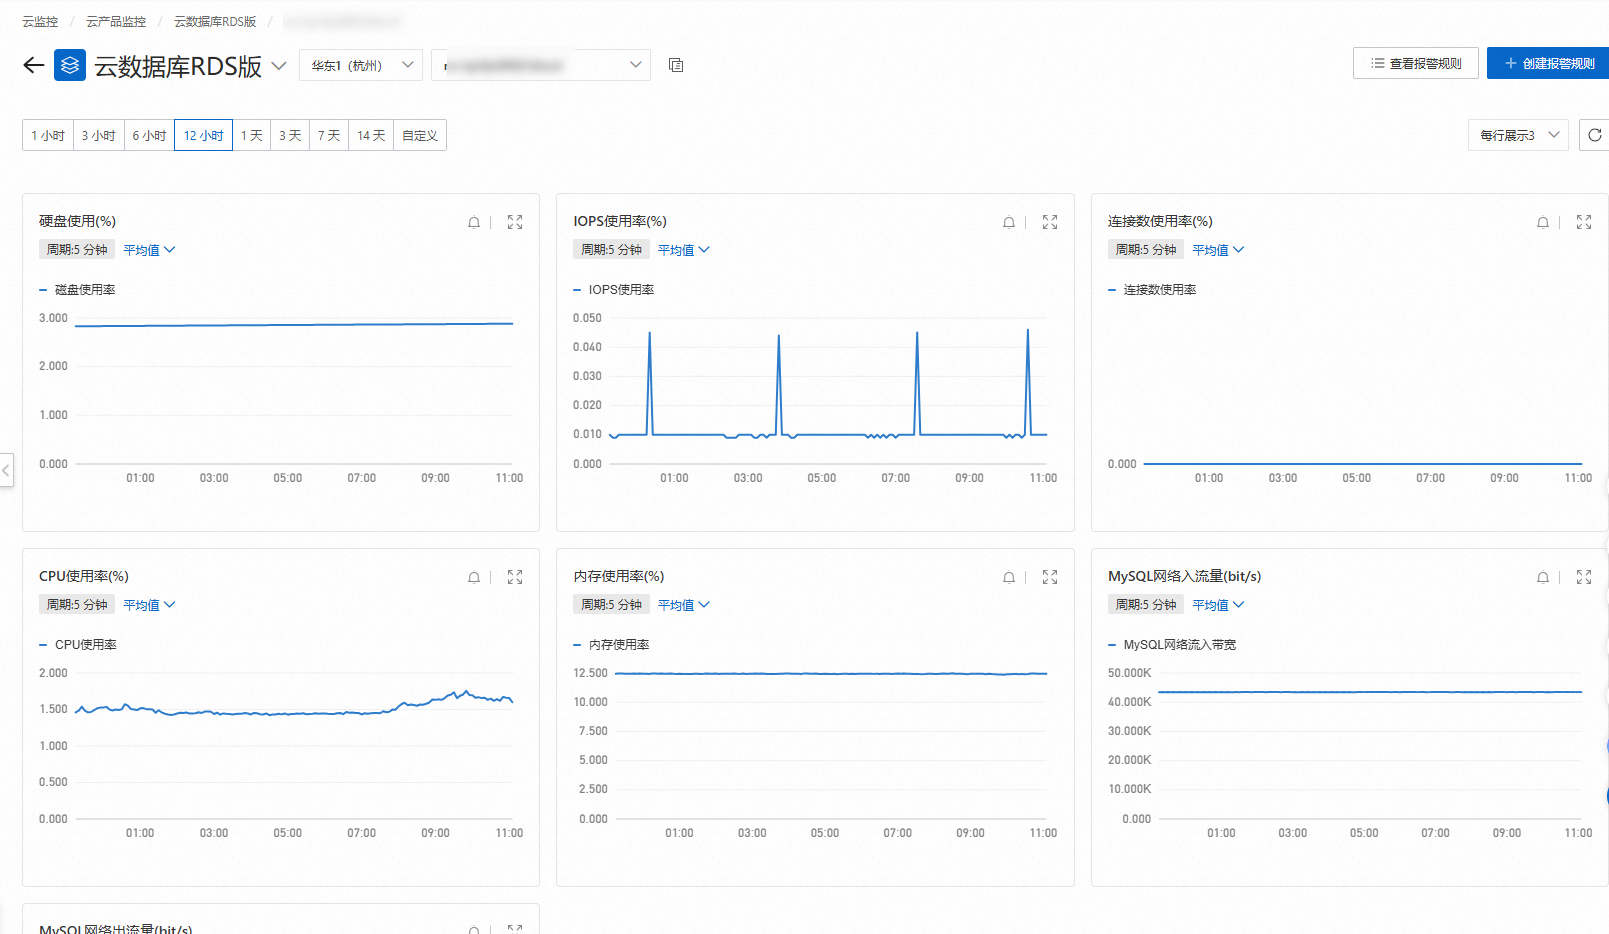Open the 云数据库RDS版 breadcrumb link
The height and width of the screenshot is (934, 1609).
(215, 21)
